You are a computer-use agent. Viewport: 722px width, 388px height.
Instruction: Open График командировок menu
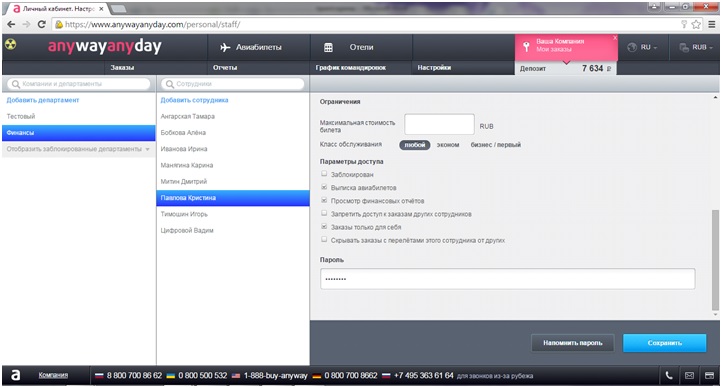(351, 68)
